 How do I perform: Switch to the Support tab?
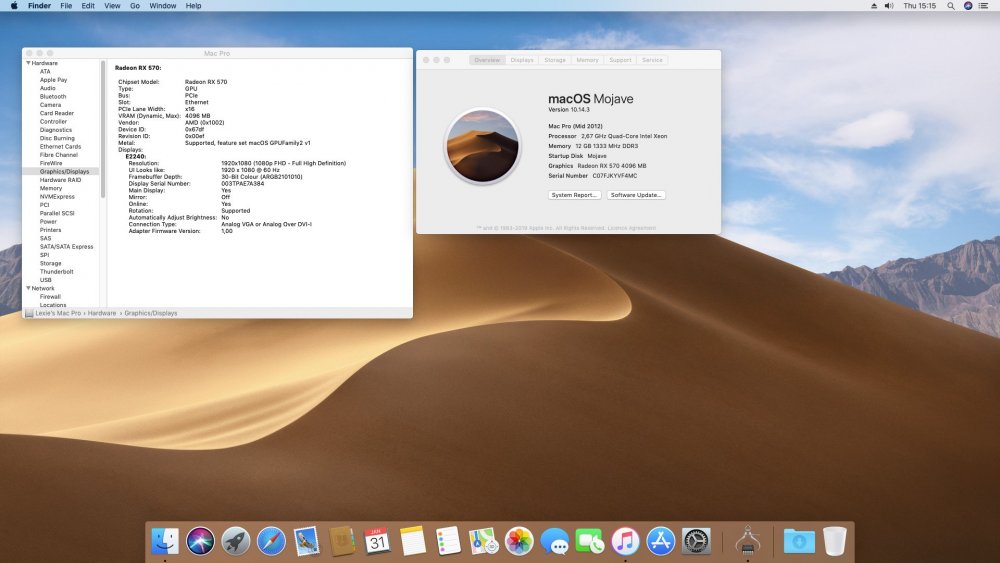click(620, 60)
